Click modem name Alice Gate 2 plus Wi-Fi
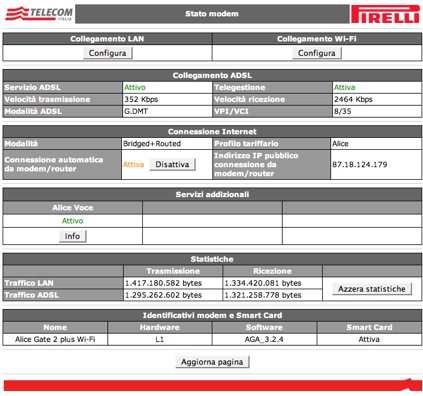The image size is (423, 396). click(x=55, y=339)
